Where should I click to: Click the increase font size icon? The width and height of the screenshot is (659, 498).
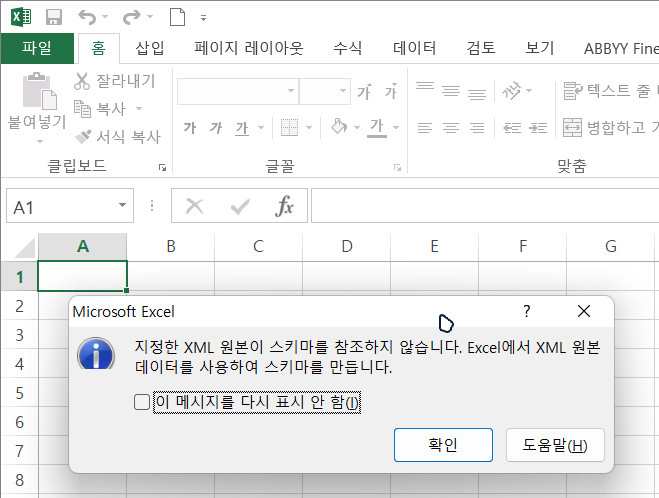(364, 91)
